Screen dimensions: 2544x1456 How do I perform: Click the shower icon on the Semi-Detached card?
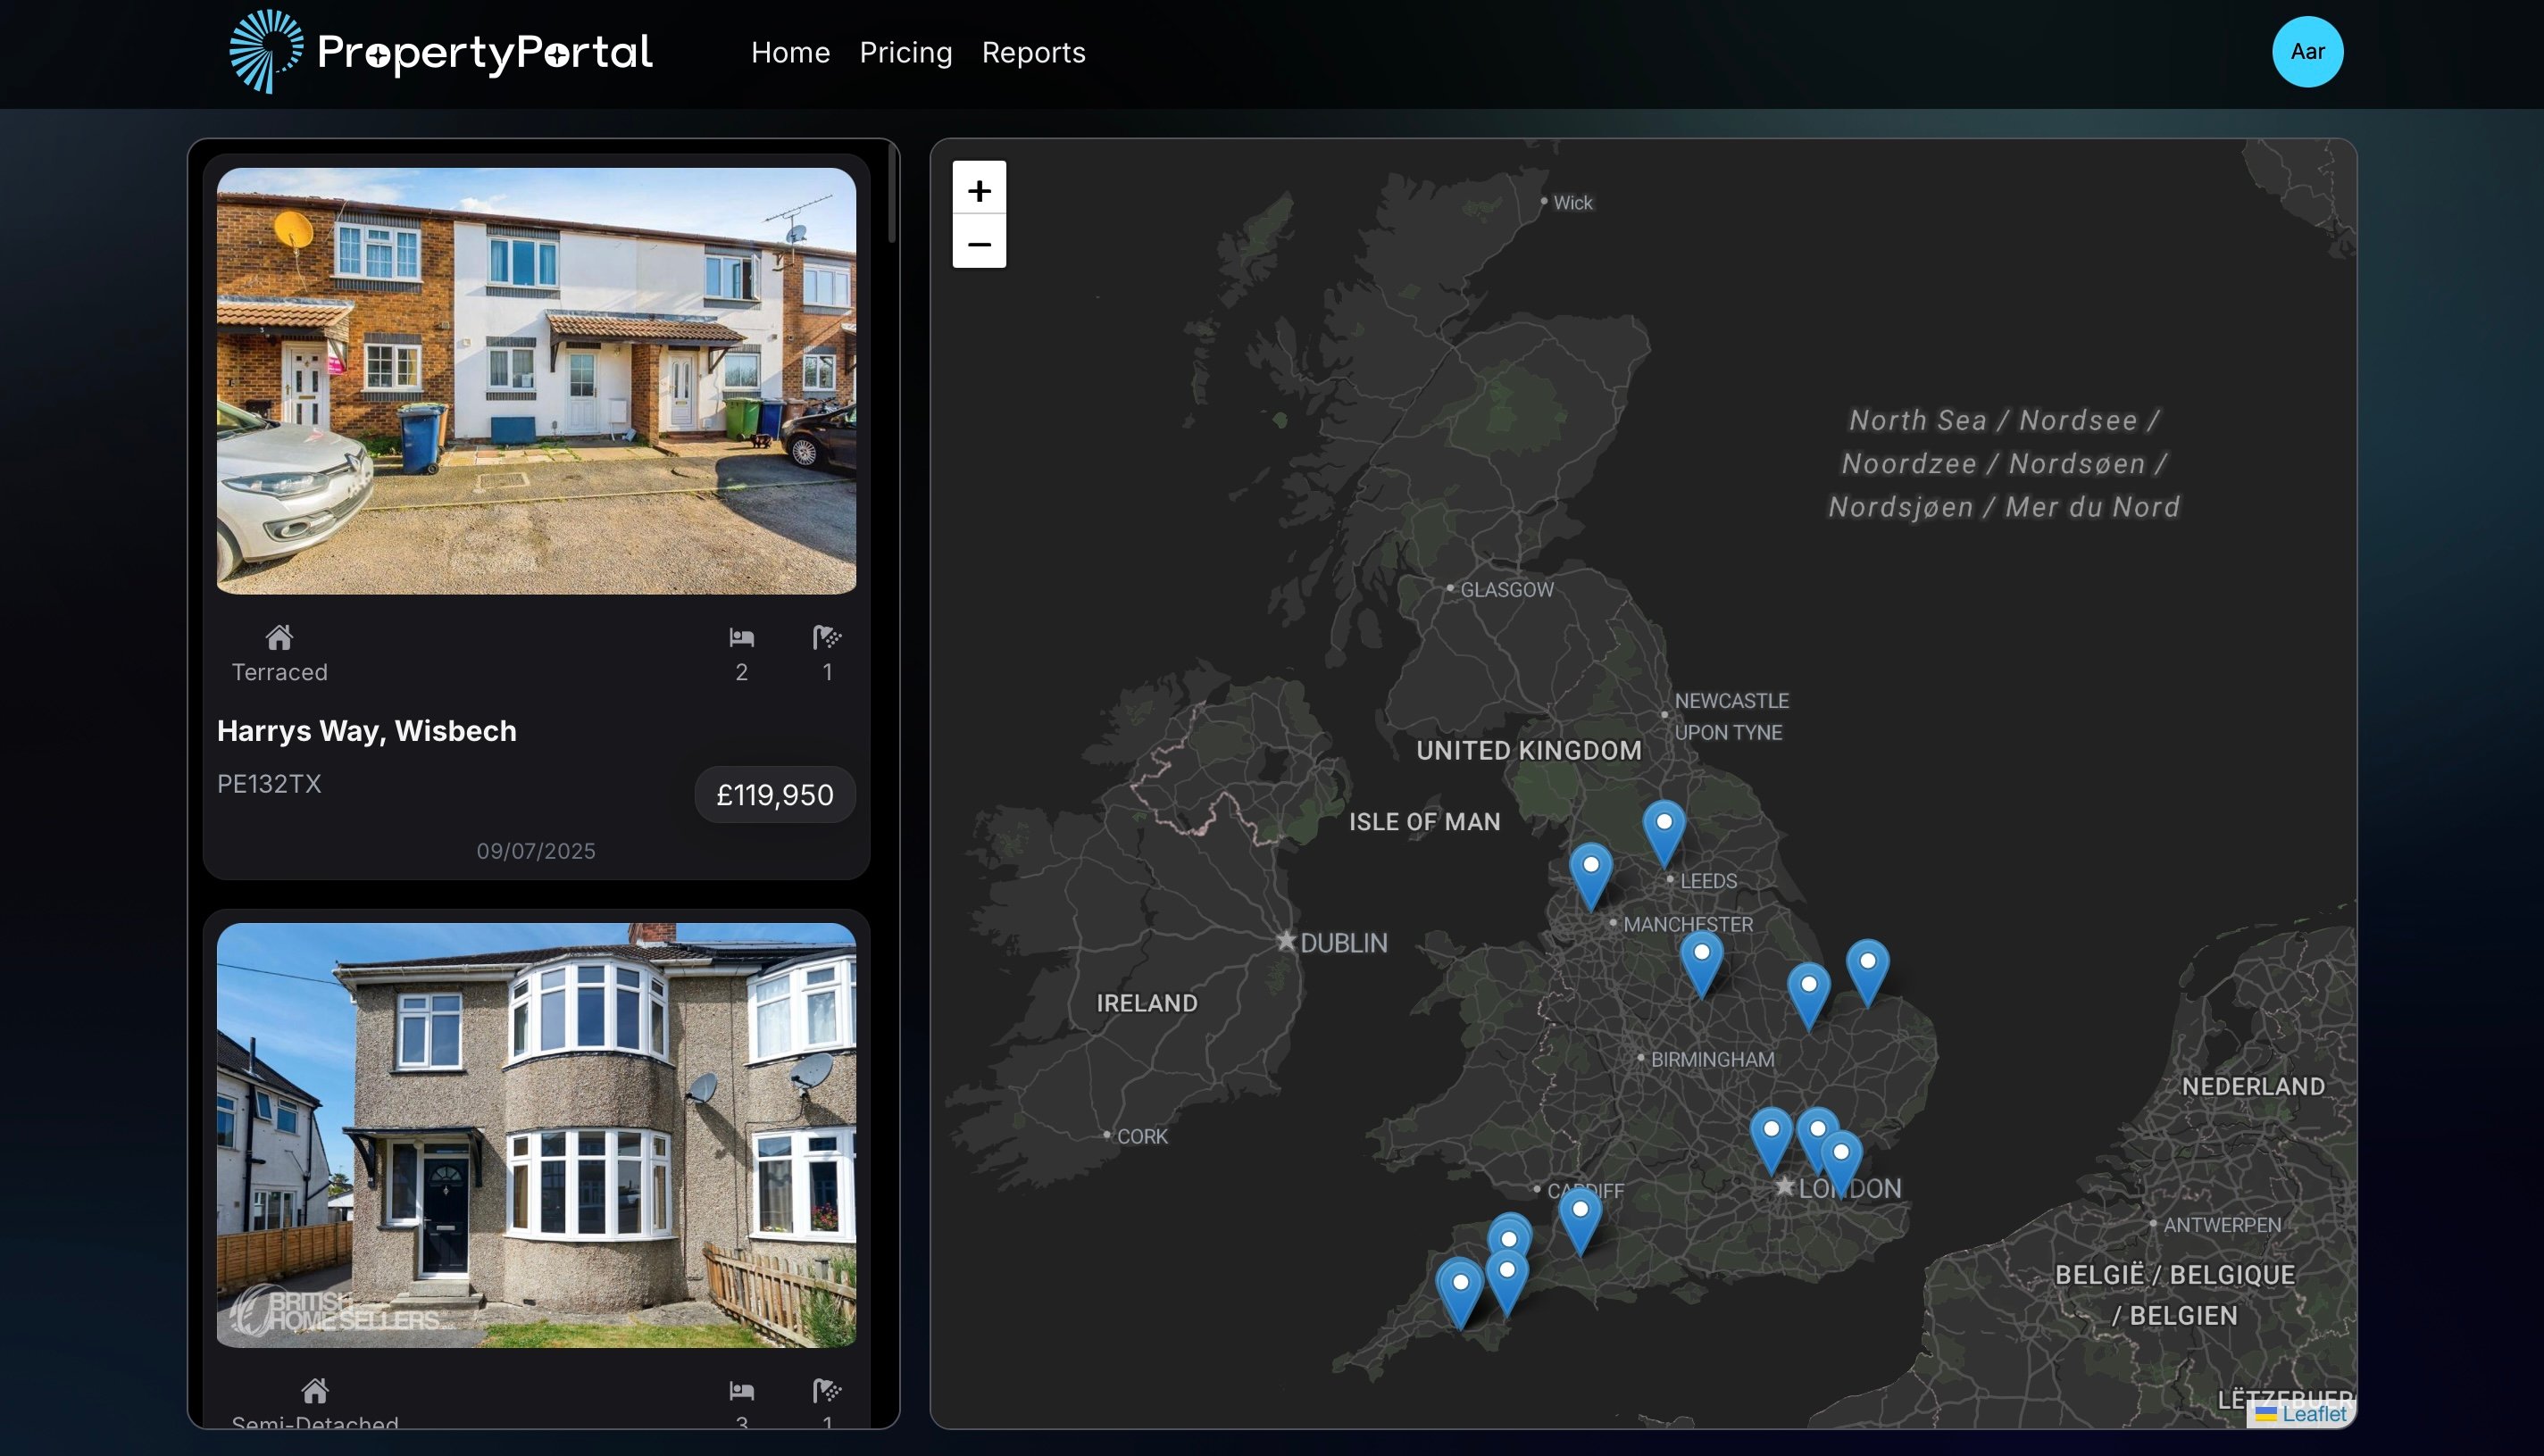[x=827, y=1390]
